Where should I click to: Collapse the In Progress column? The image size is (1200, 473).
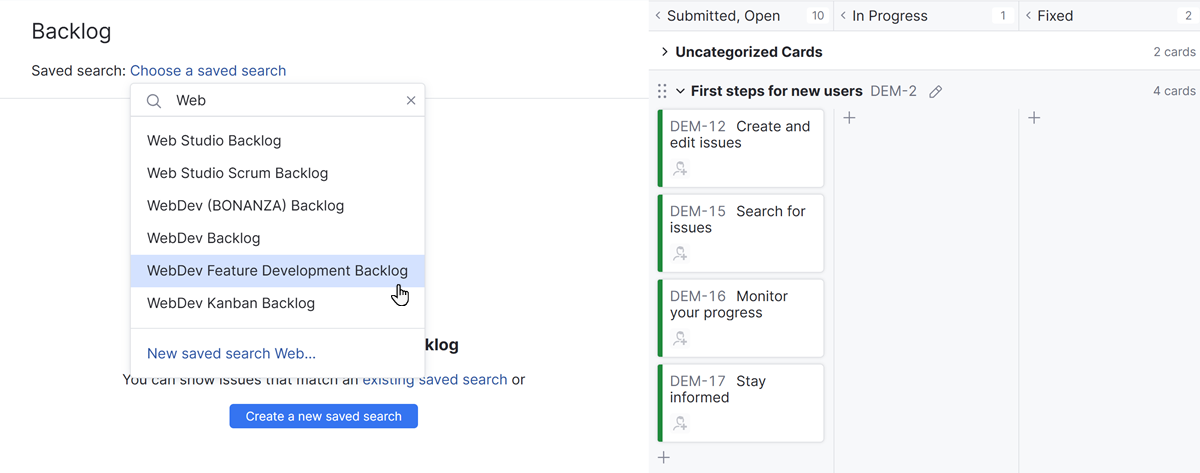(844, 16)
